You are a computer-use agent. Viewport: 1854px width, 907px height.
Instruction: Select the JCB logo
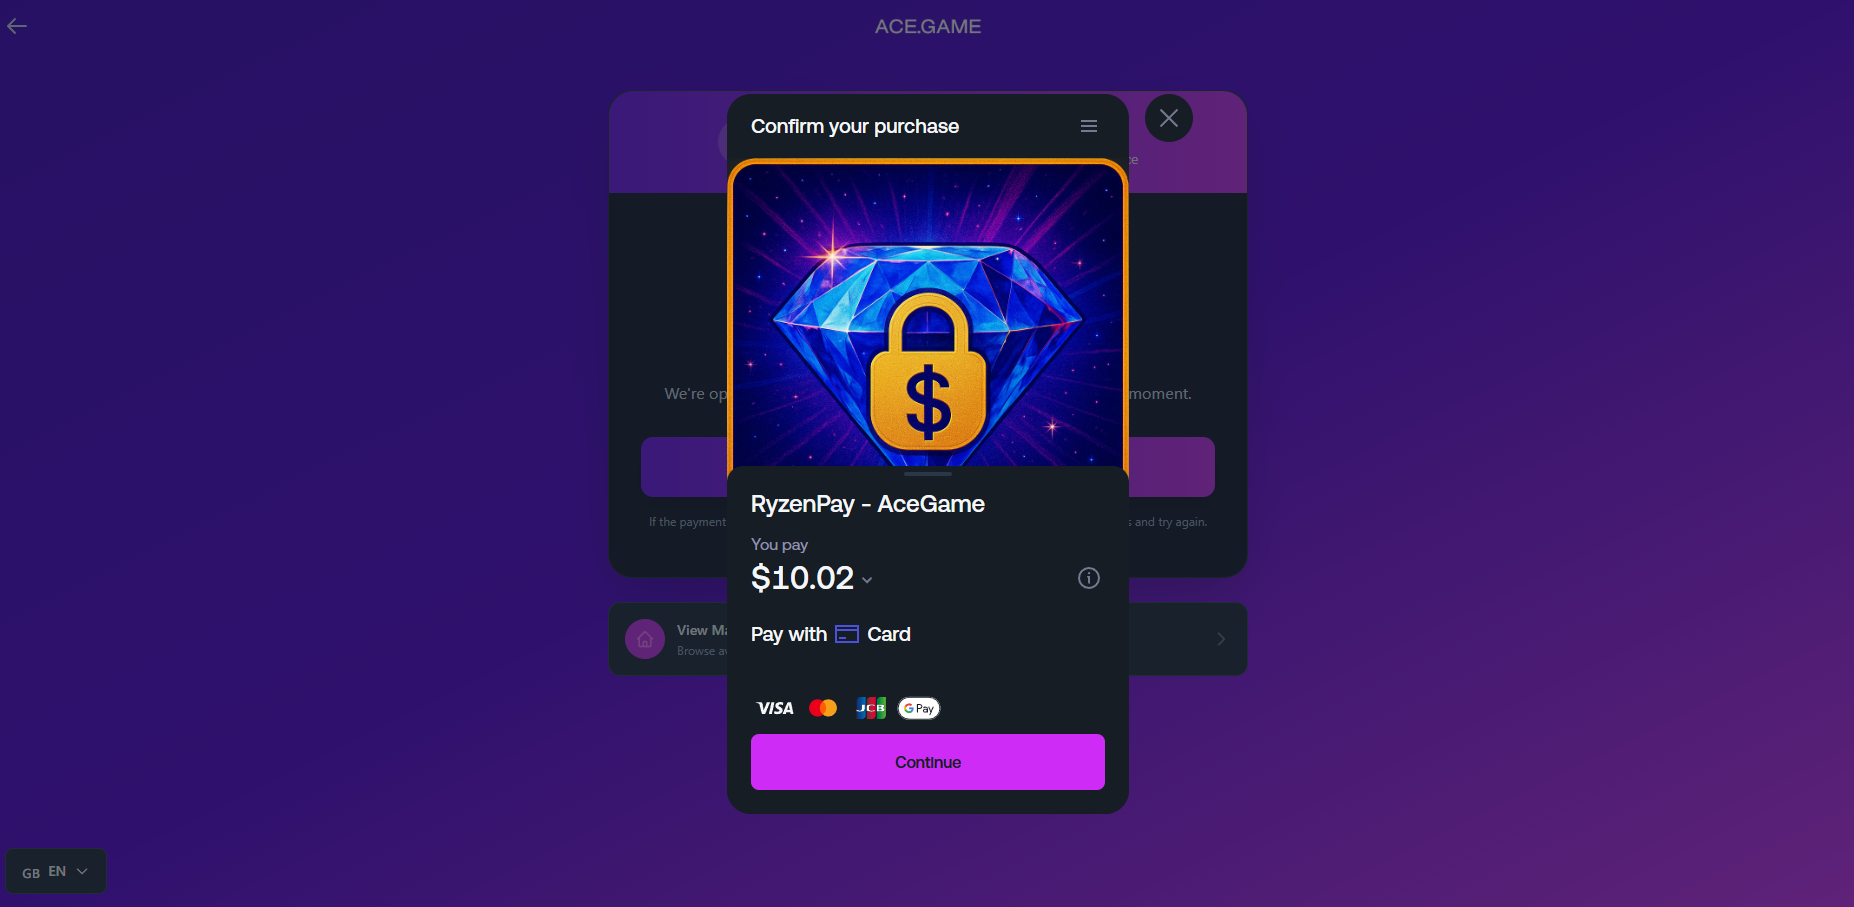pos(871,708)
